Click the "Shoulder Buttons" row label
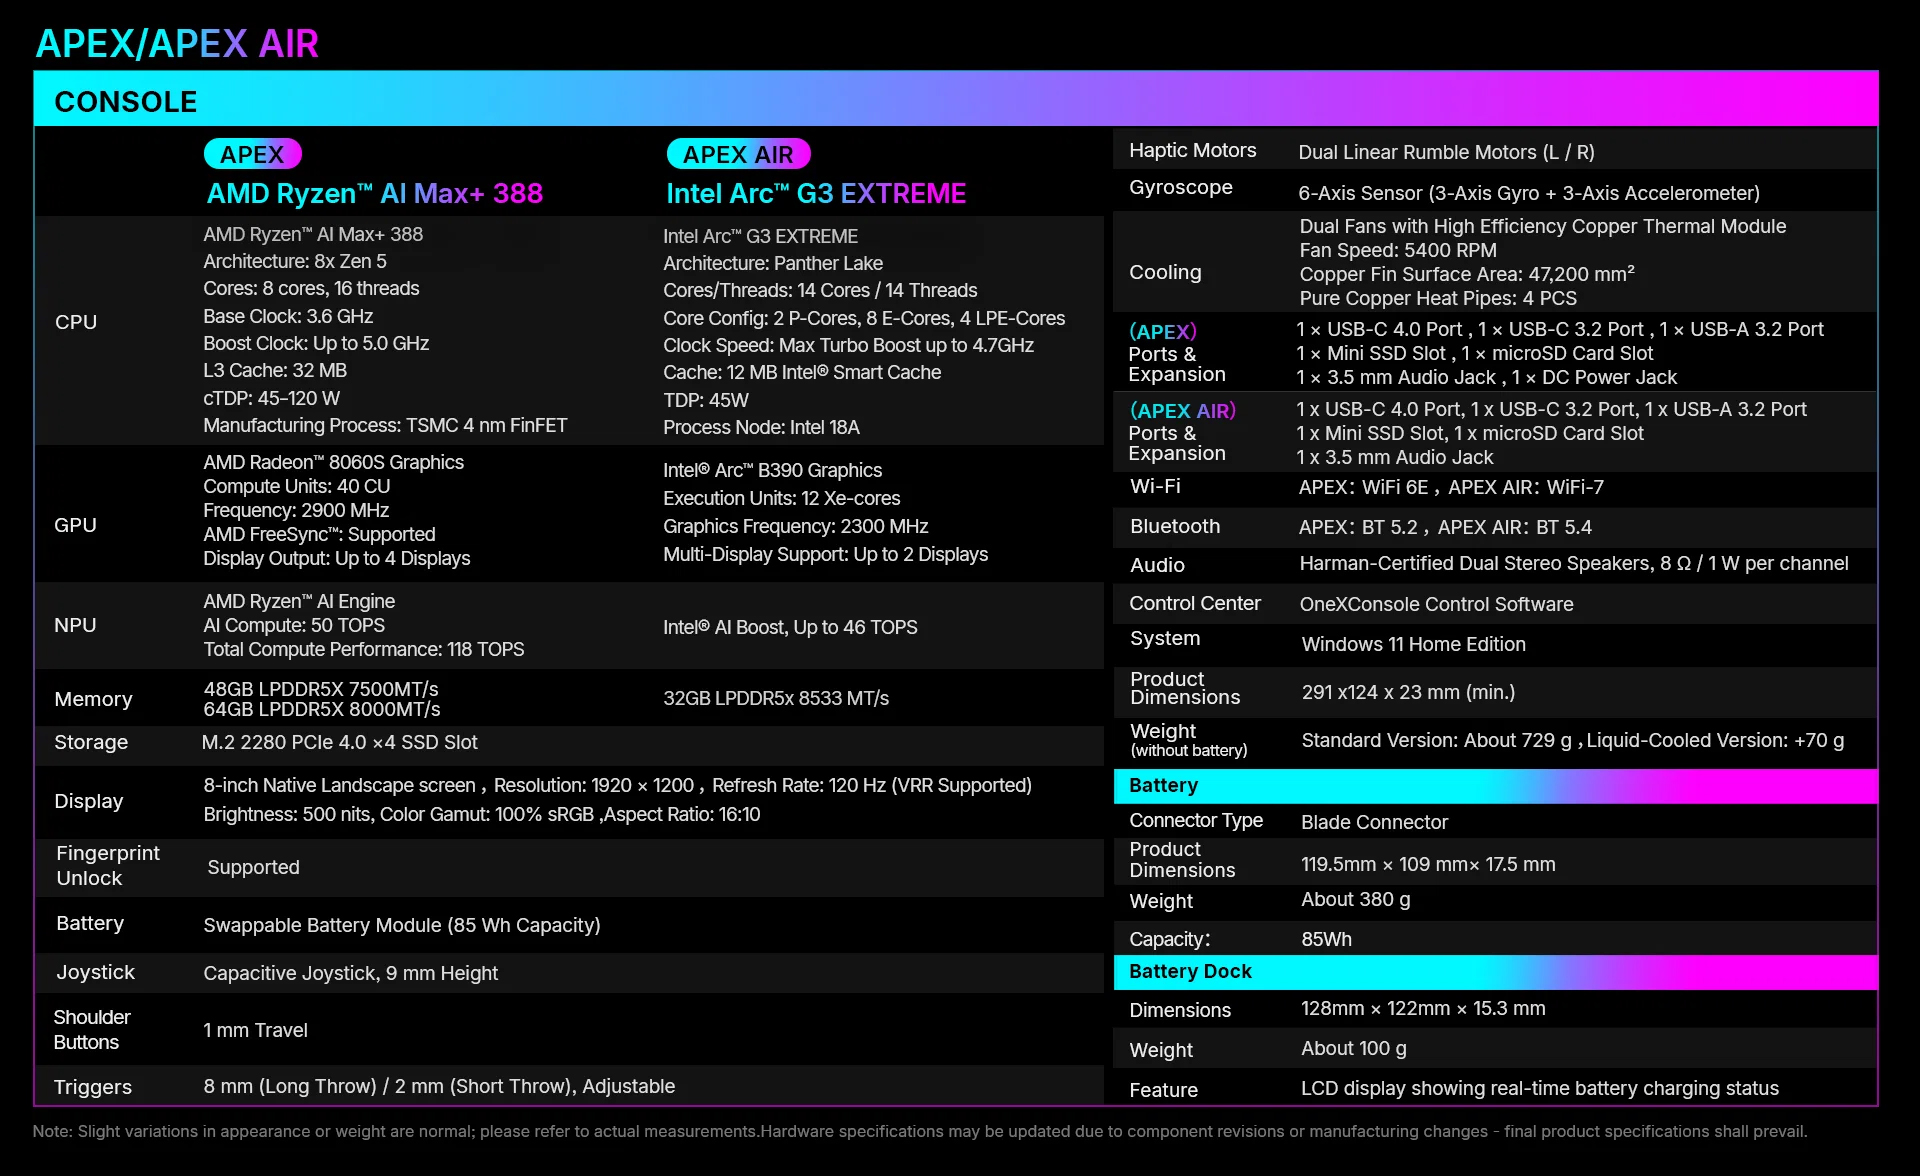Viewport: 1920px width, 1176px height. 92,1029
